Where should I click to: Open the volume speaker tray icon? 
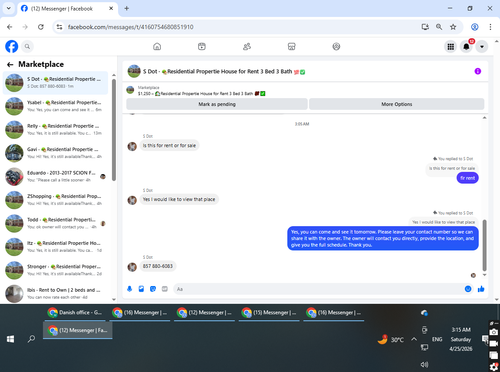click(424, 364)
